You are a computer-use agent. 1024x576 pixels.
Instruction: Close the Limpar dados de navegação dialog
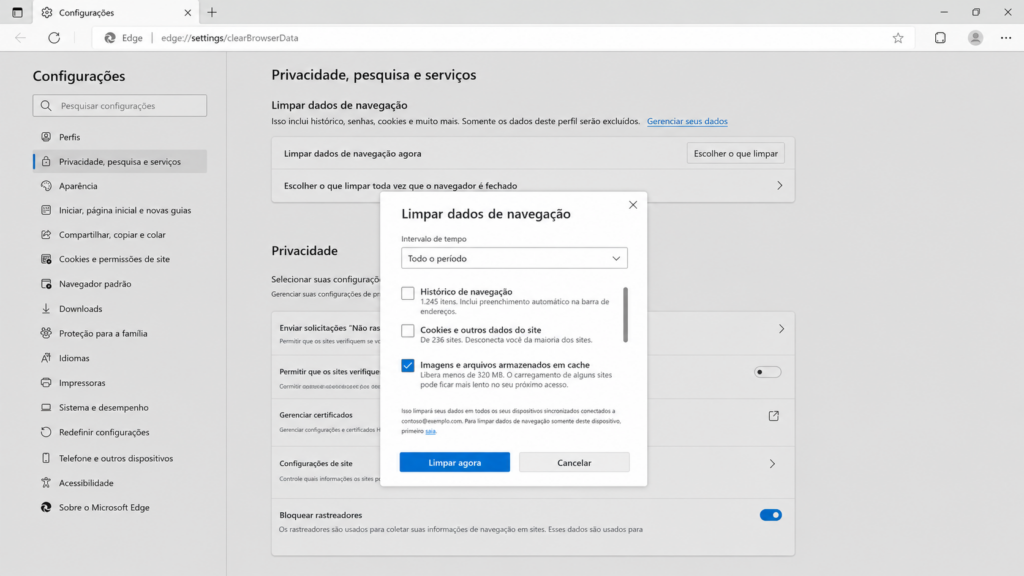[x=633, y=205]
